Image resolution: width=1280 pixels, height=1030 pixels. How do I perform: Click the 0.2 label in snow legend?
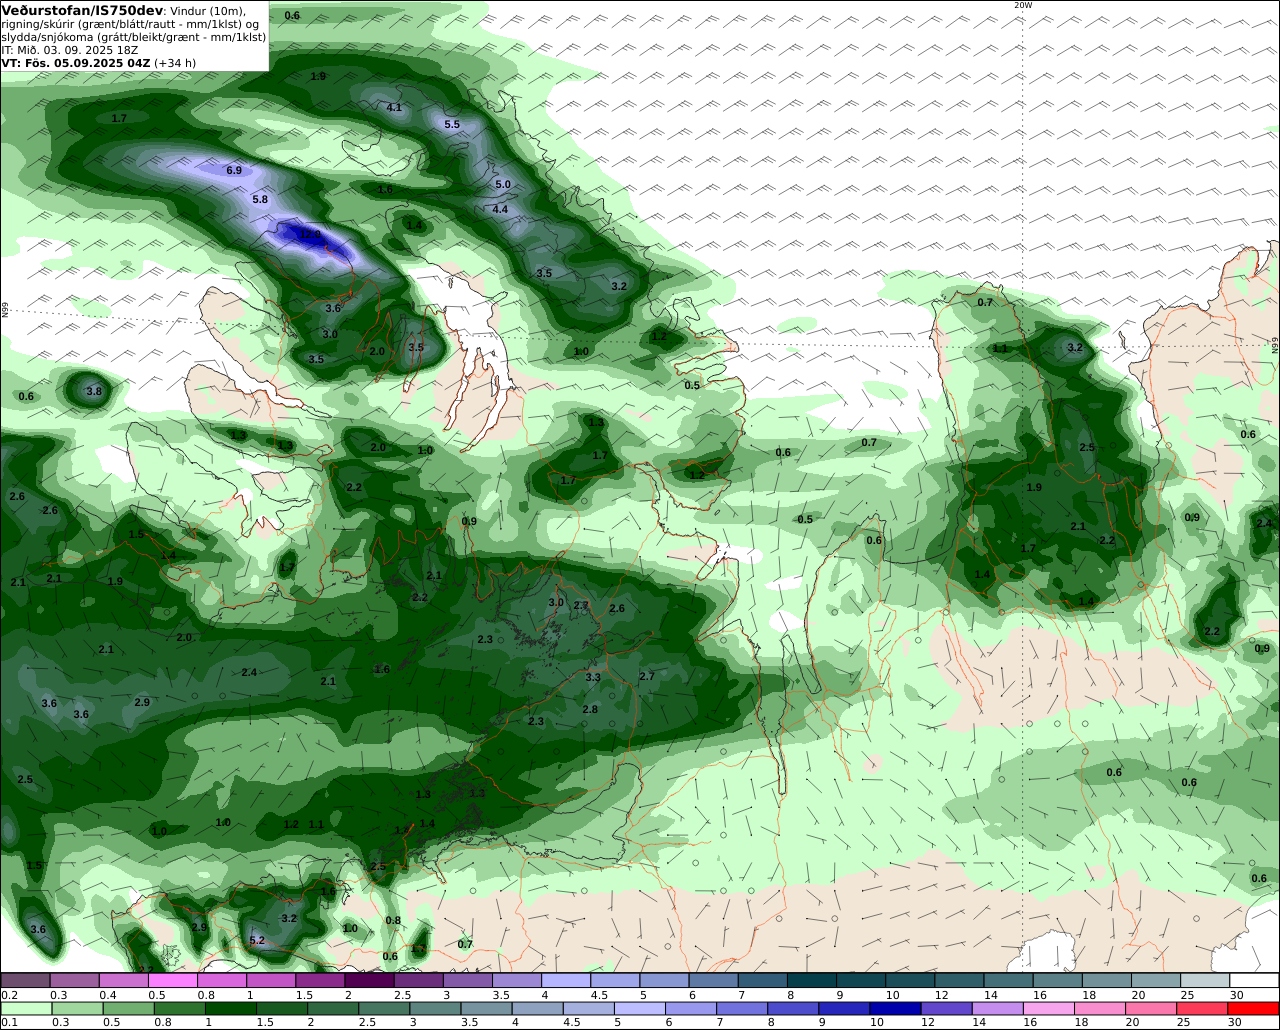coord(9,995)
